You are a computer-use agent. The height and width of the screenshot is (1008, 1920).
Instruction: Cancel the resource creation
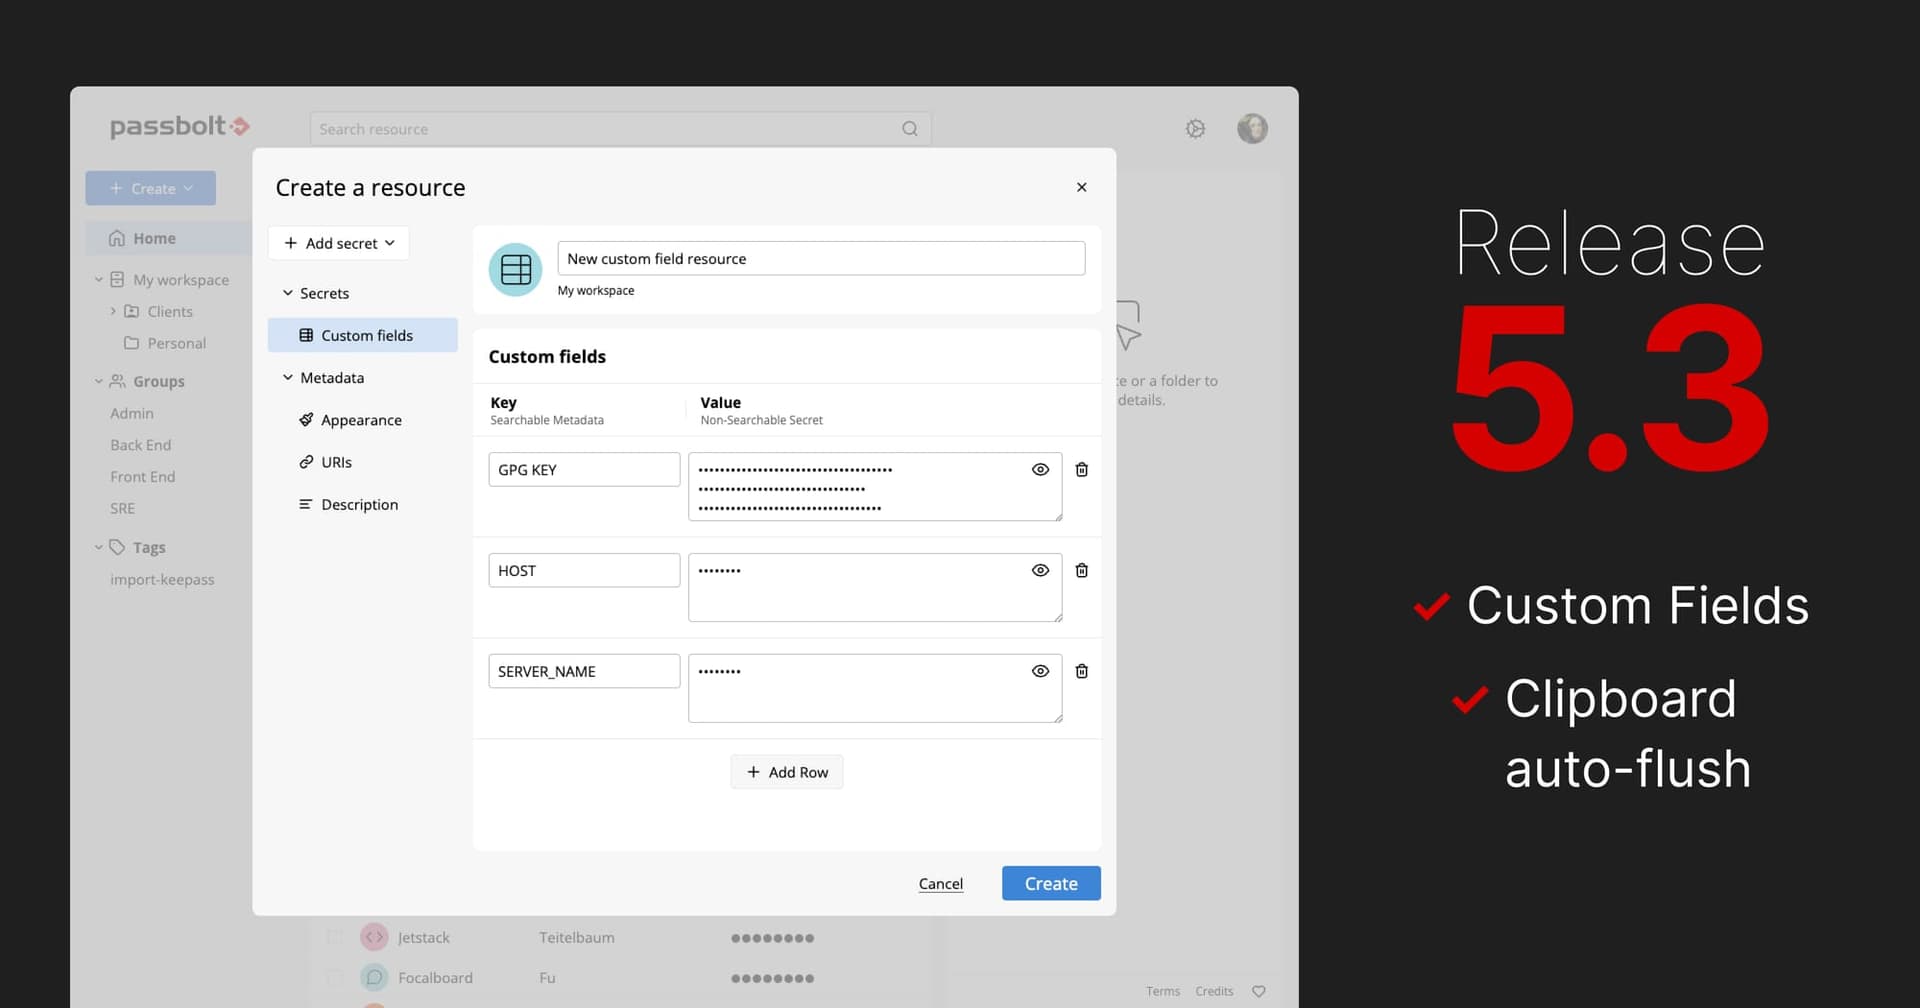[940, 883]
